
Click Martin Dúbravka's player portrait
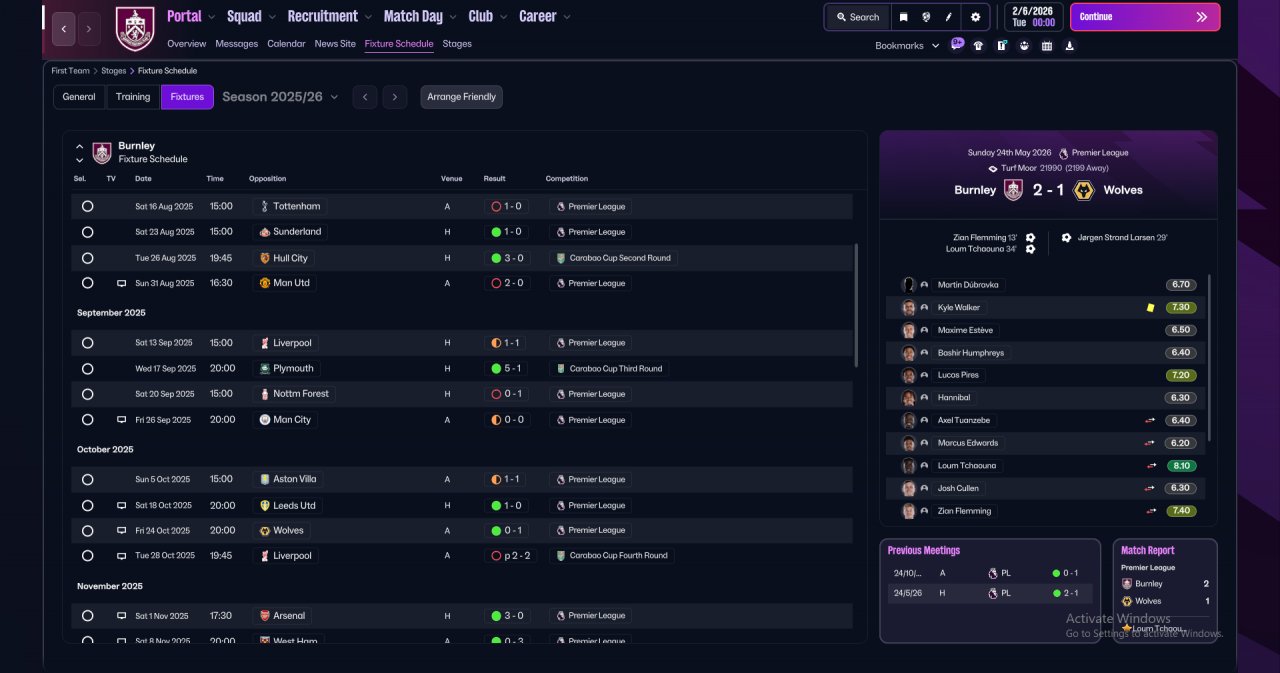click(909, 285)
